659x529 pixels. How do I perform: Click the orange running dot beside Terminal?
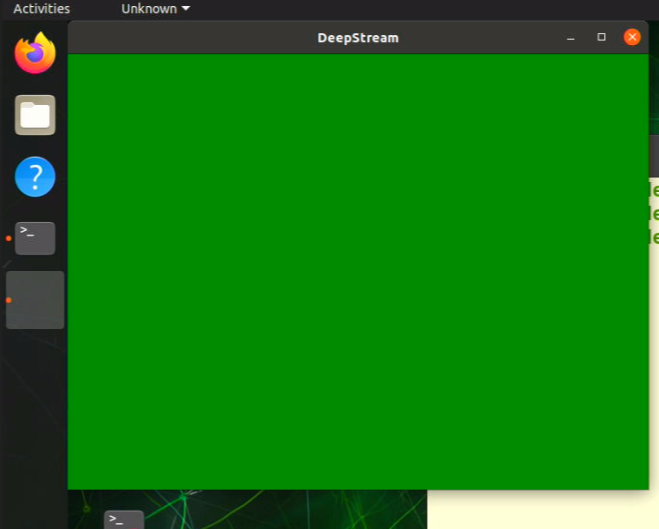8,238
